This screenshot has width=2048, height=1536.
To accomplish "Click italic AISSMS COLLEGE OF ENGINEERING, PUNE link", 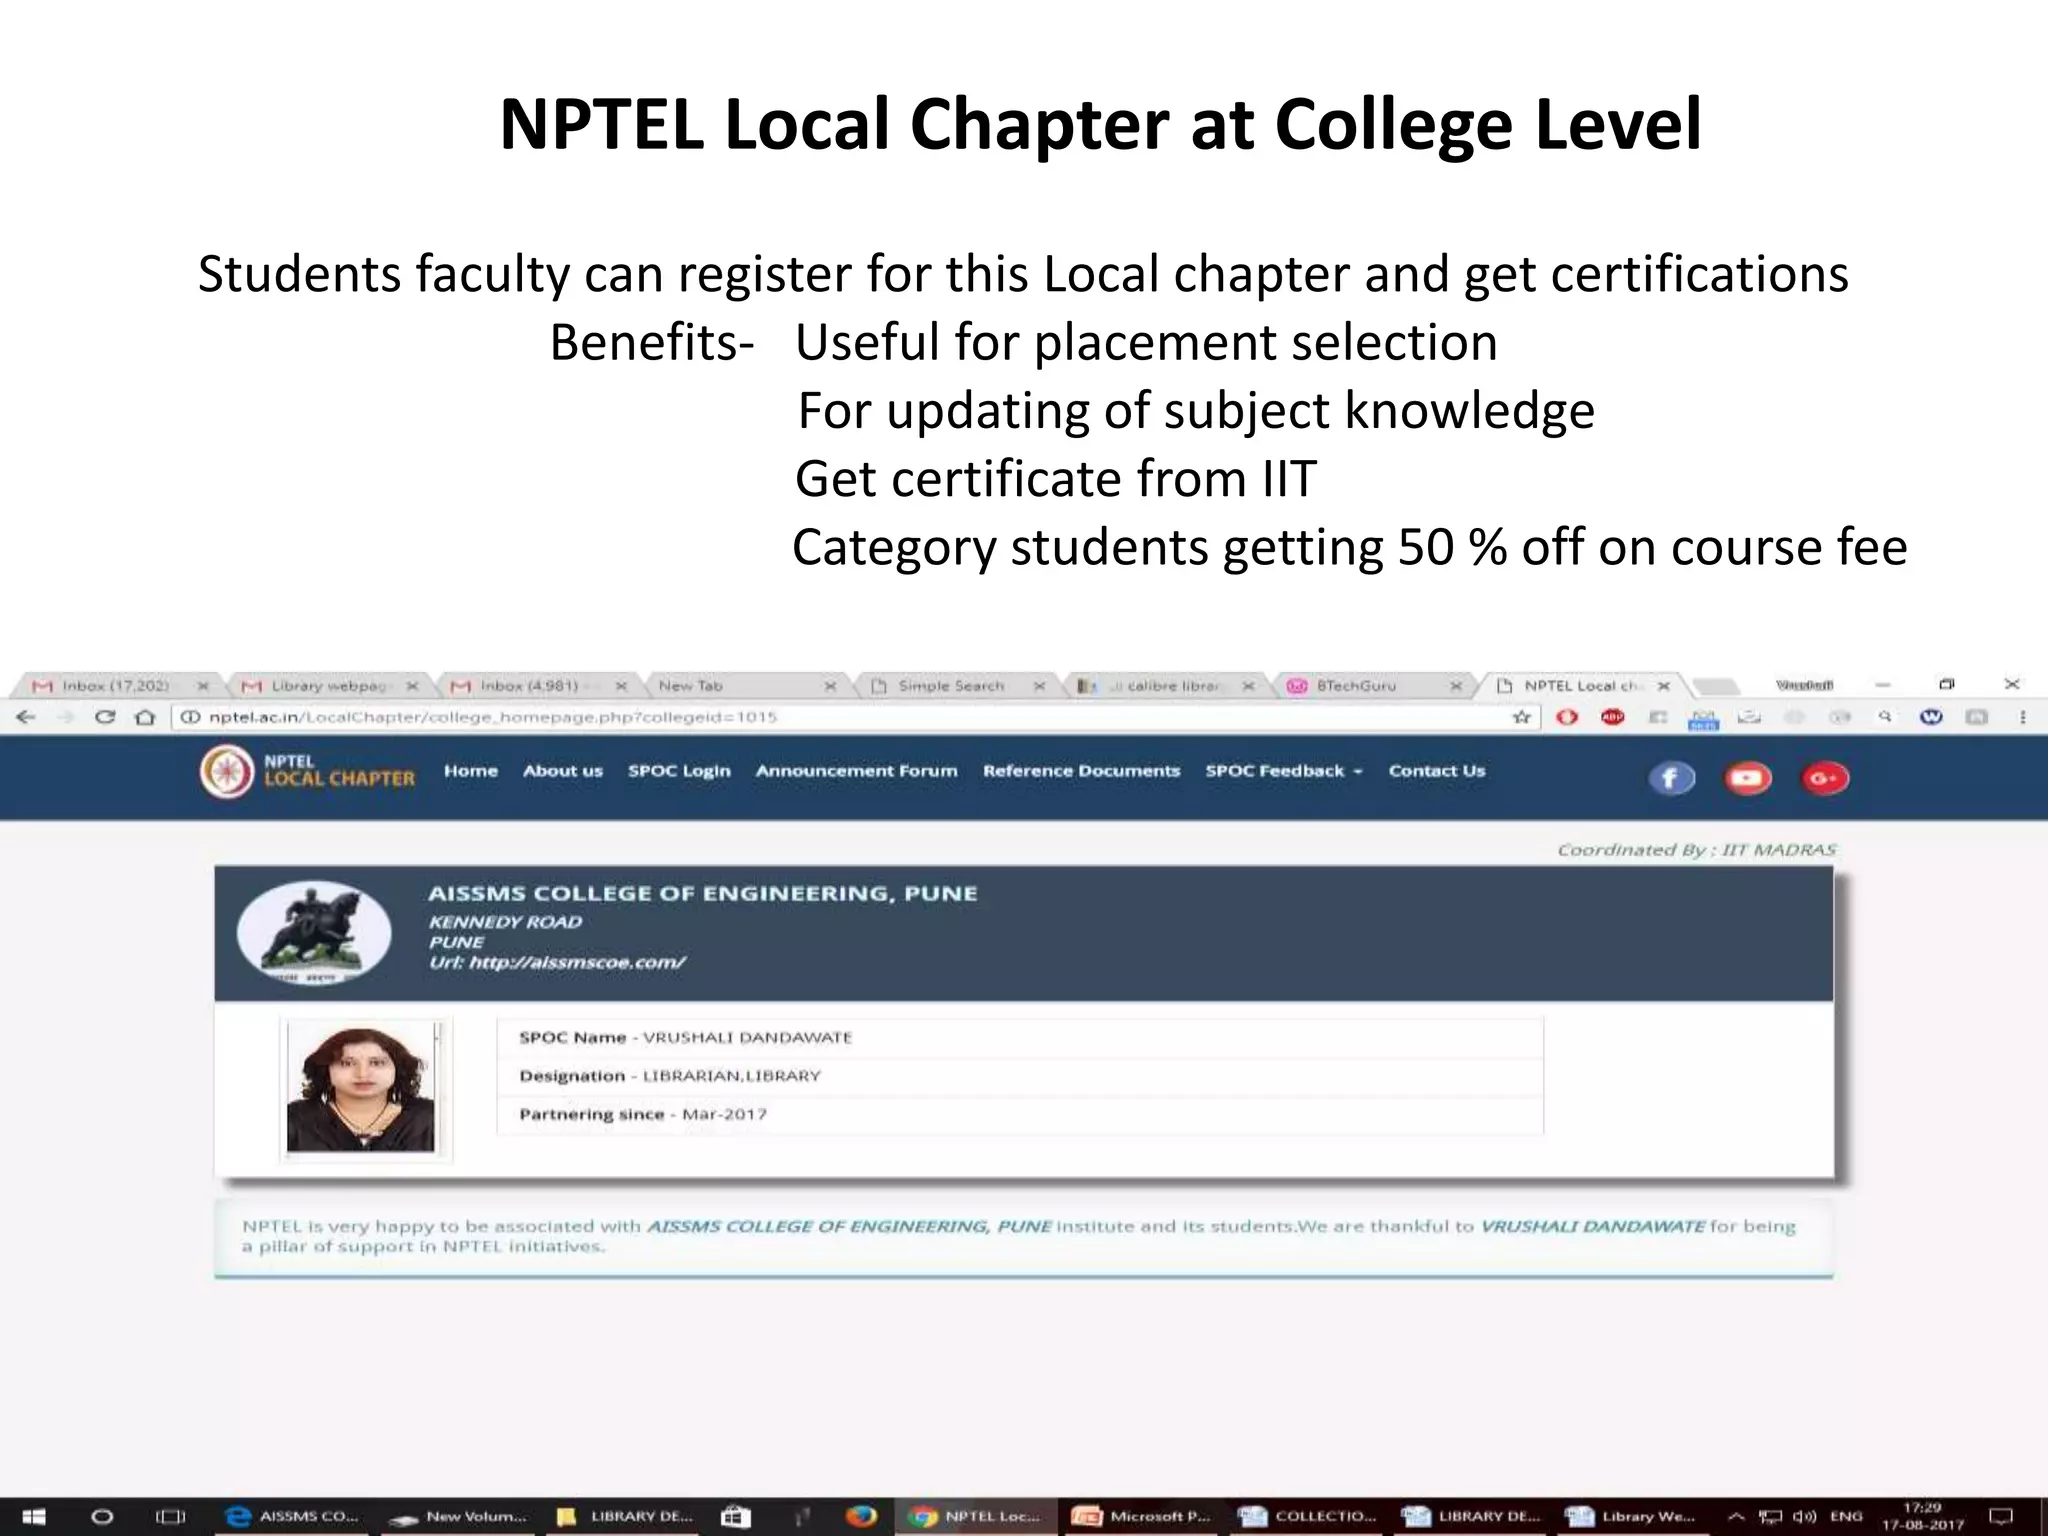I will tap(849, 1226).
